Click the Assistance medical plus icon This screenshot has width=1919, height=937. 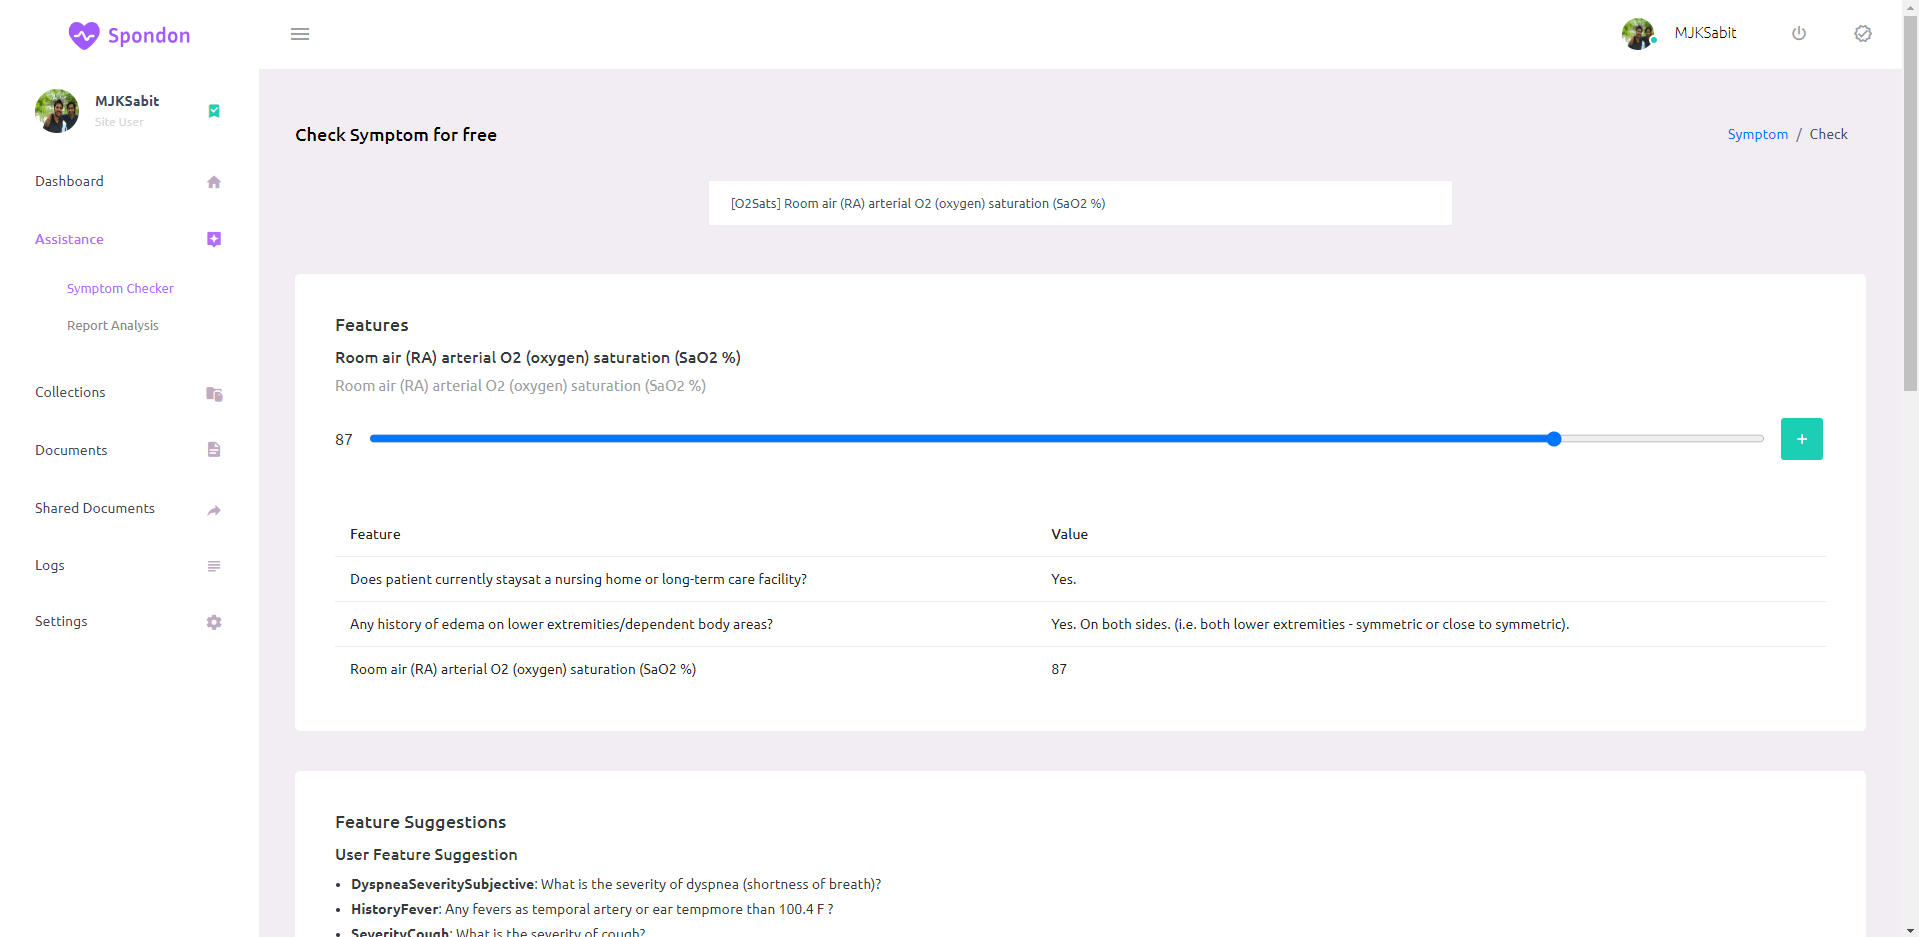[214, 239]
